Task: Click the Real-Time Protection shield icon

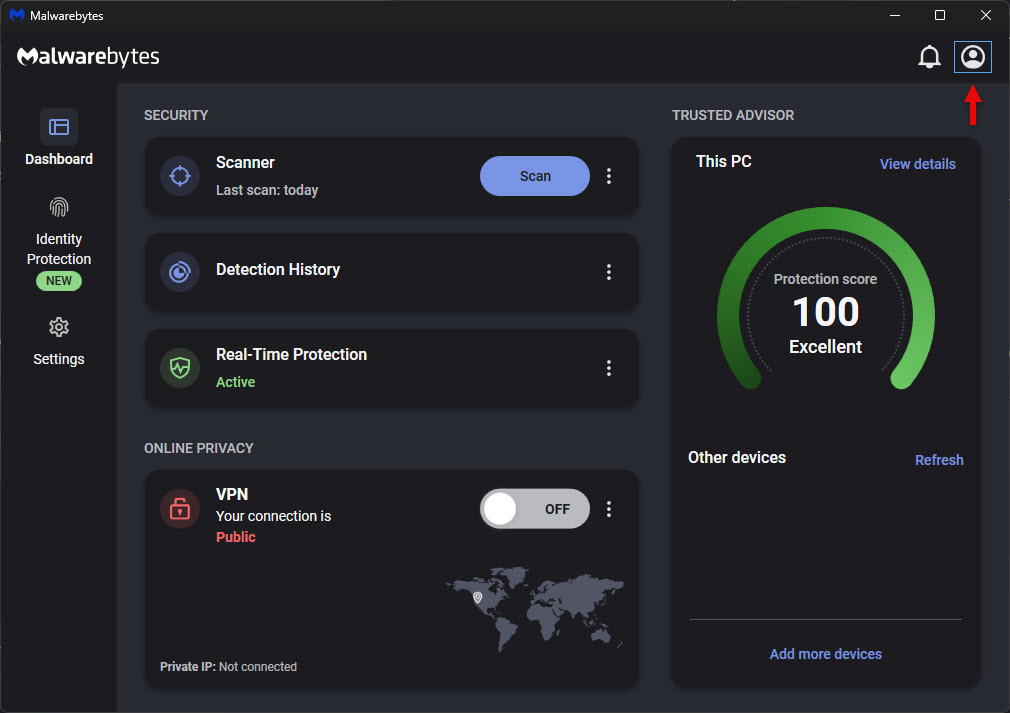Action: [180, 368]
